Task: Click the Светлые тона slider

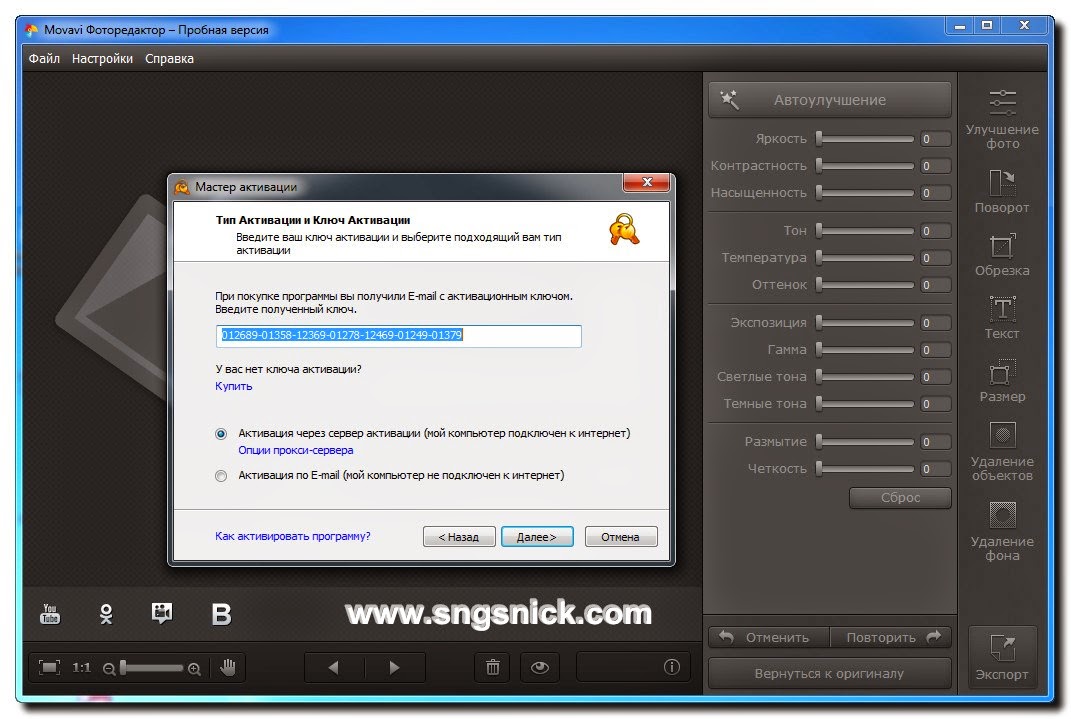Action: tap(865, 376)
